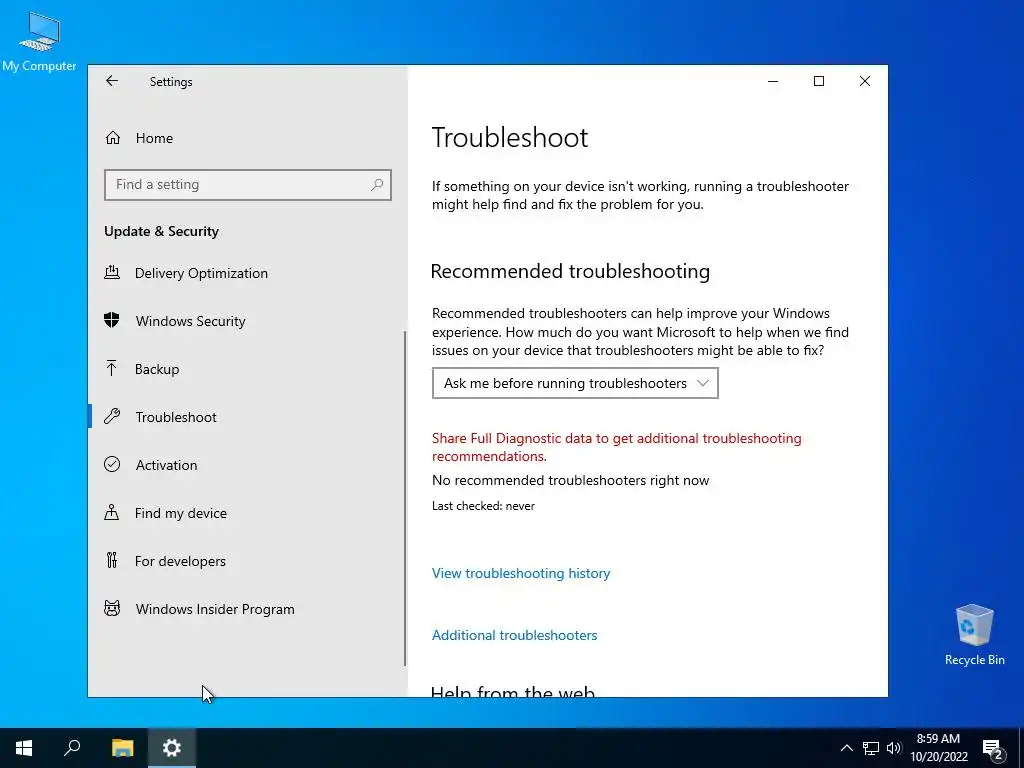This screenshot has width=1024, height=768.
Task: Minimize the Settings window
Action: tap(773, 81)
